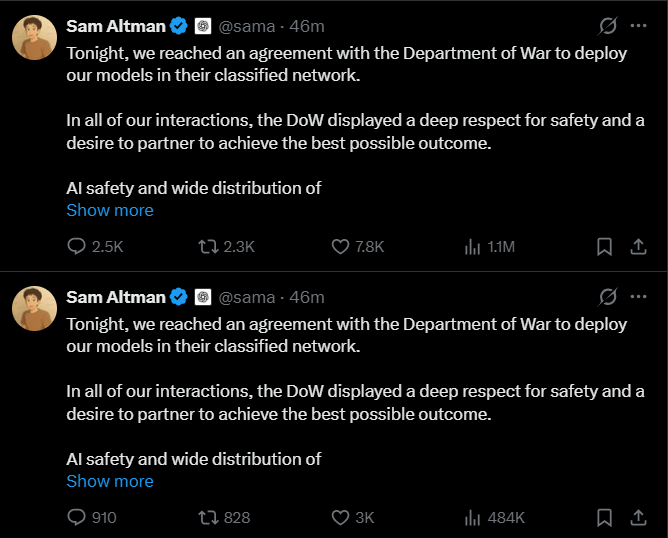Reply to the second tweet with 910 comments
This screenshot has height=538, width=668.
tap(77, 517)
